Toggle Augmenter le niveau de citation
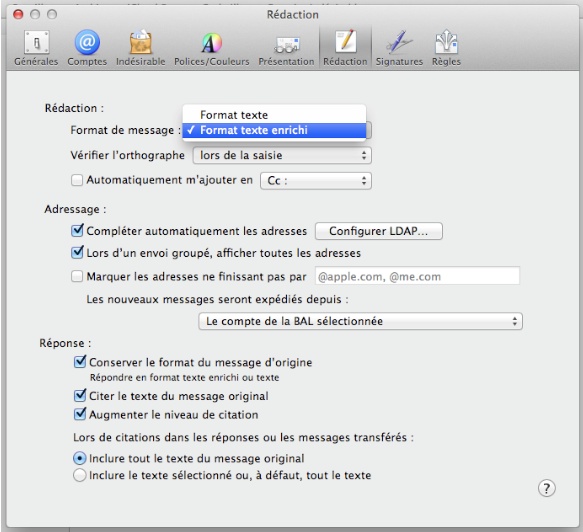583x532 pixels. point(80,414)
